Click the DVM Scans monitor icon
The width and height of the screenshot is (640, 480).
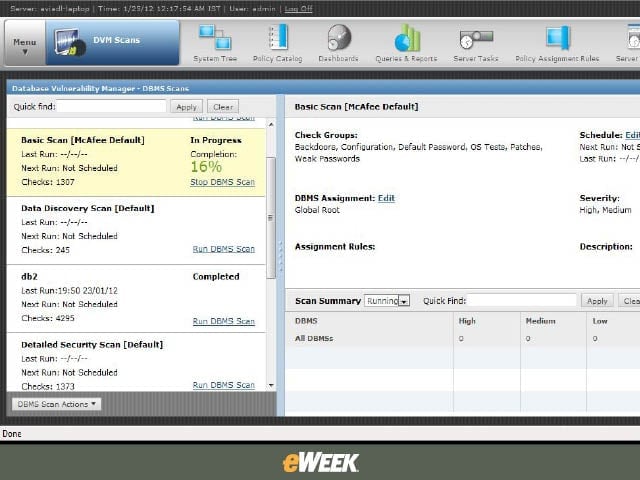click(70, 42)
